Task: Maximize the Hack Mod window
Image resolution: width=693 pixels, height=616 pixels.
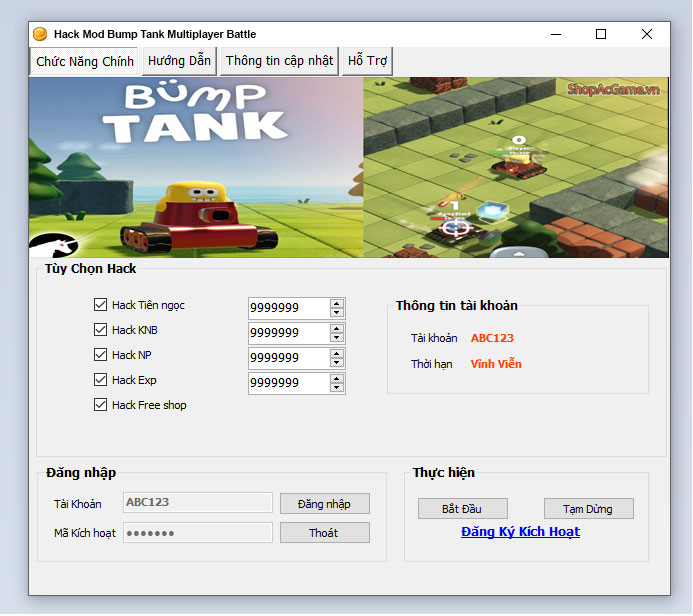Action: point(601,34)
